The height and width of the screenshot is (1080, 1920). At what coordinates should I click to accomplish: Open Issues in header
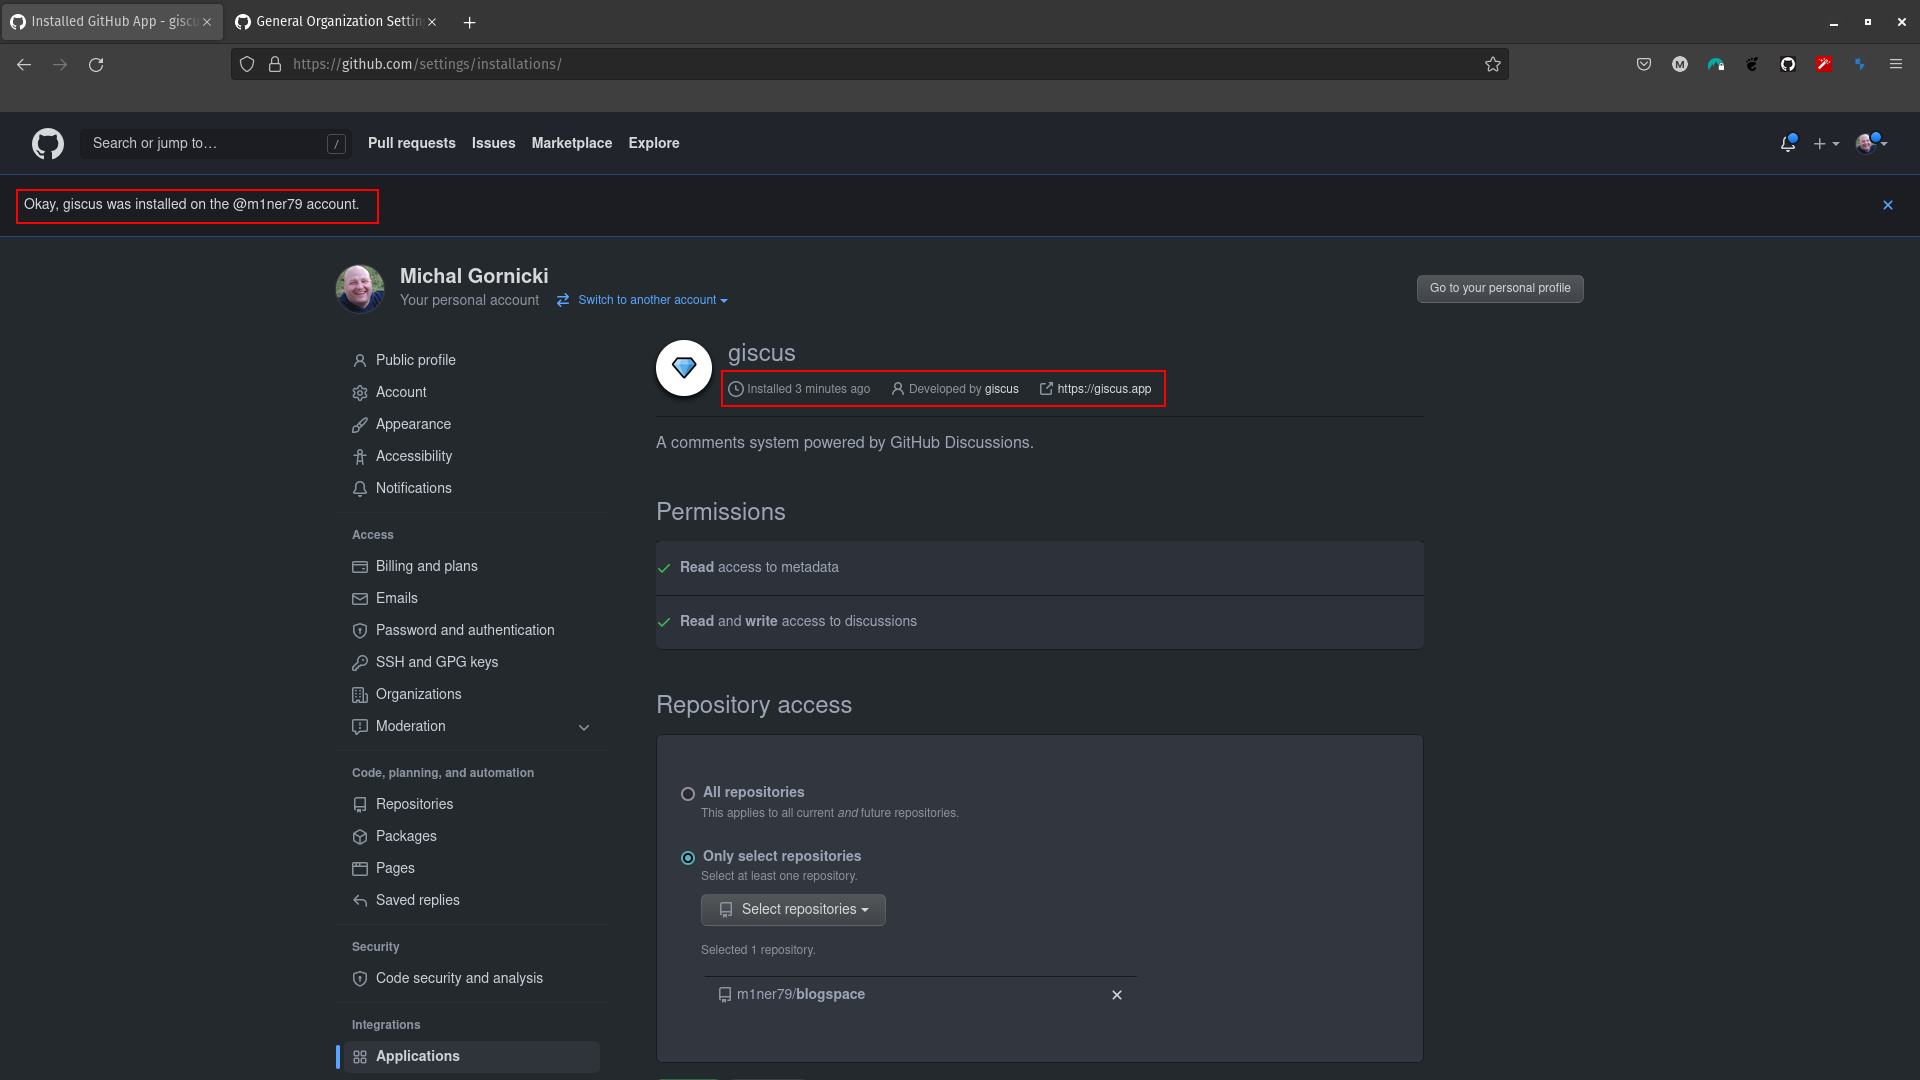tap(494, 143)
